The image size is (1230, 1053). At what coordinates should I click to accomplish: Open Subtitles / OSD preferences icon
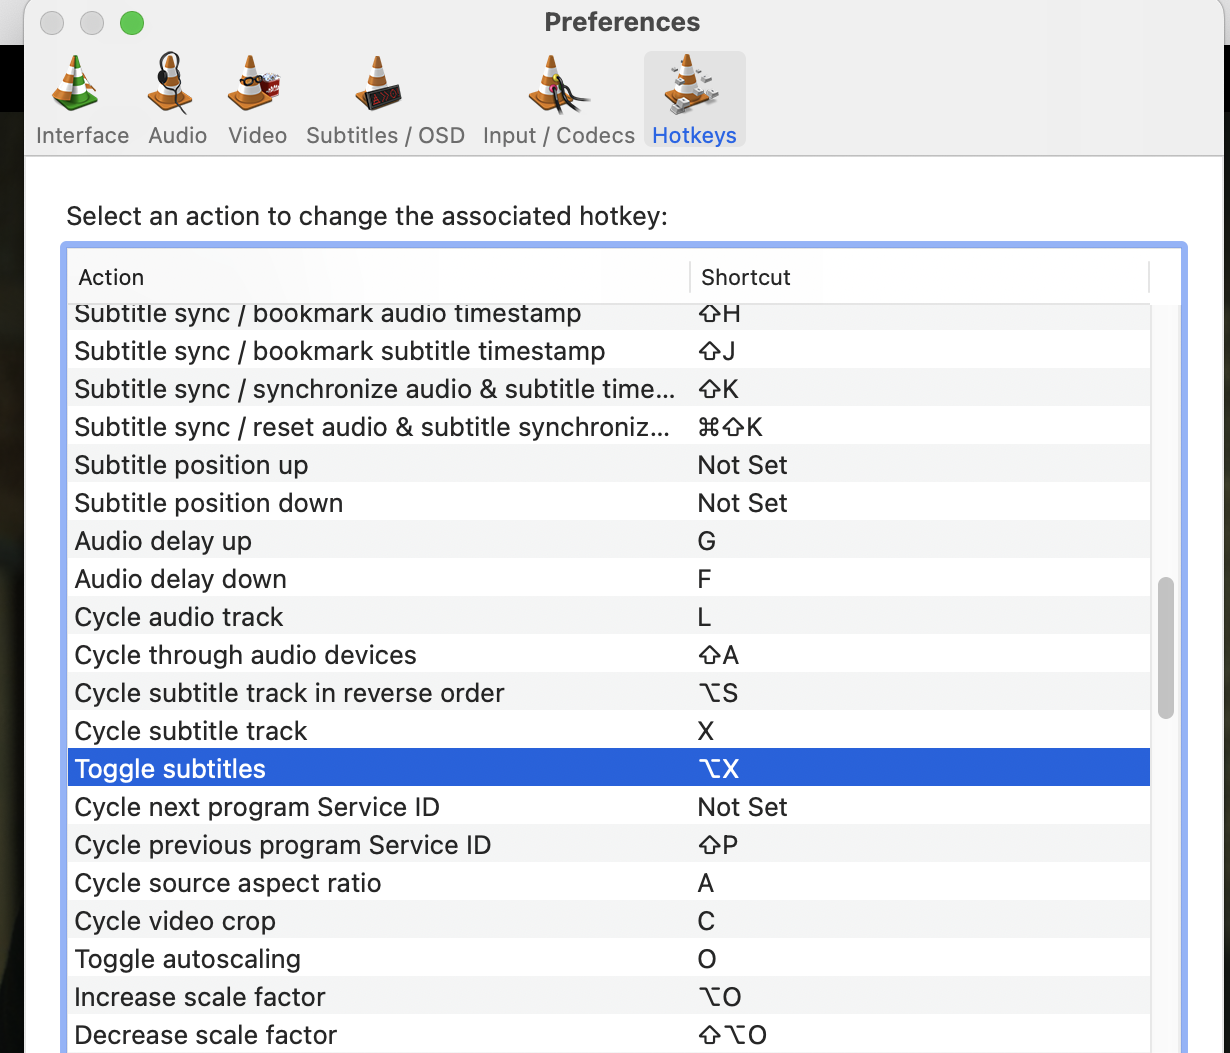[379, 84]
